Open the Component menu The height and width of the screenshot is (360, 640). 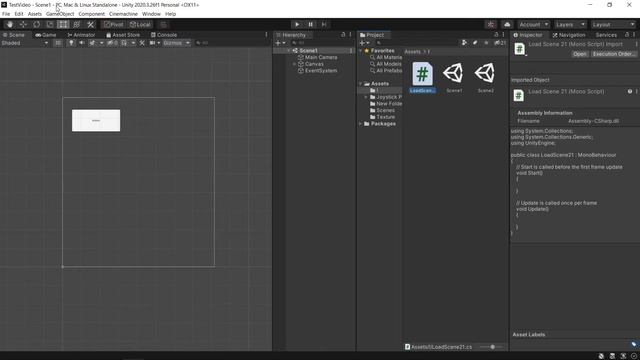point(91,14)
